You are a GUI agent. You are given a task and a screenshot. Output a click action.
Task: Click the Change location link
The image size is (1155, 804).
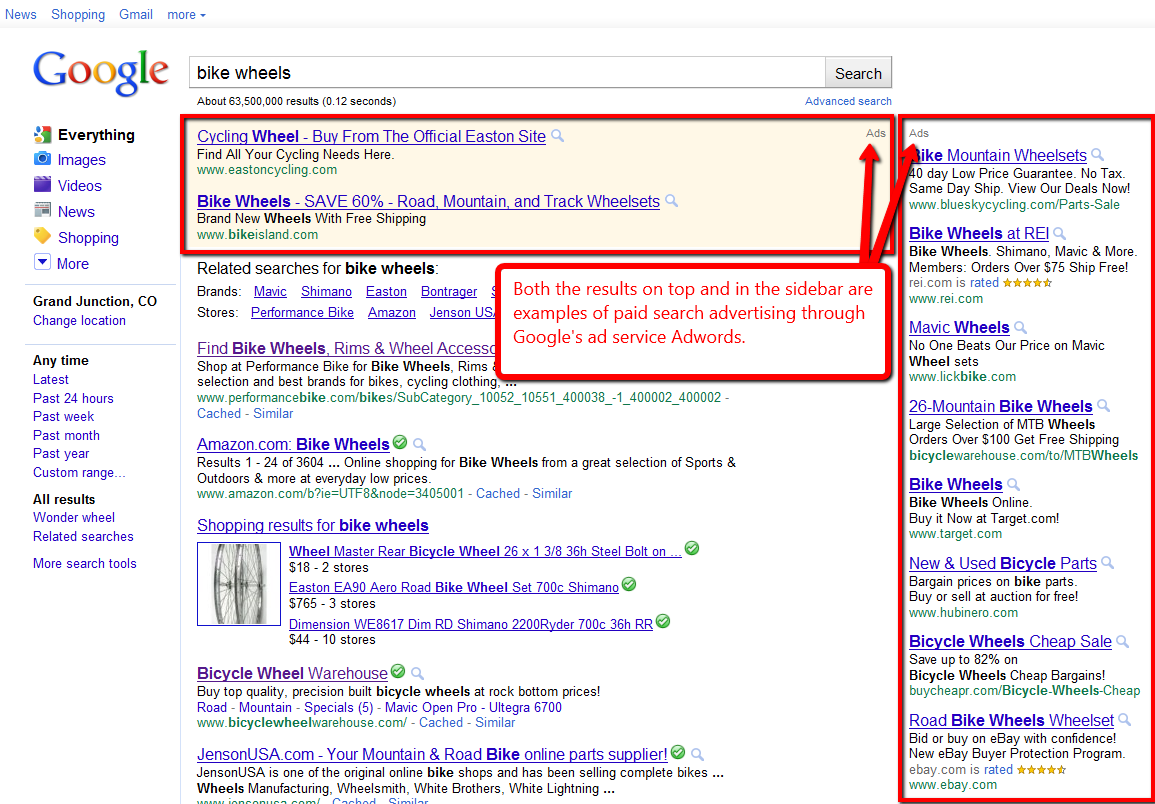(79, 320)
